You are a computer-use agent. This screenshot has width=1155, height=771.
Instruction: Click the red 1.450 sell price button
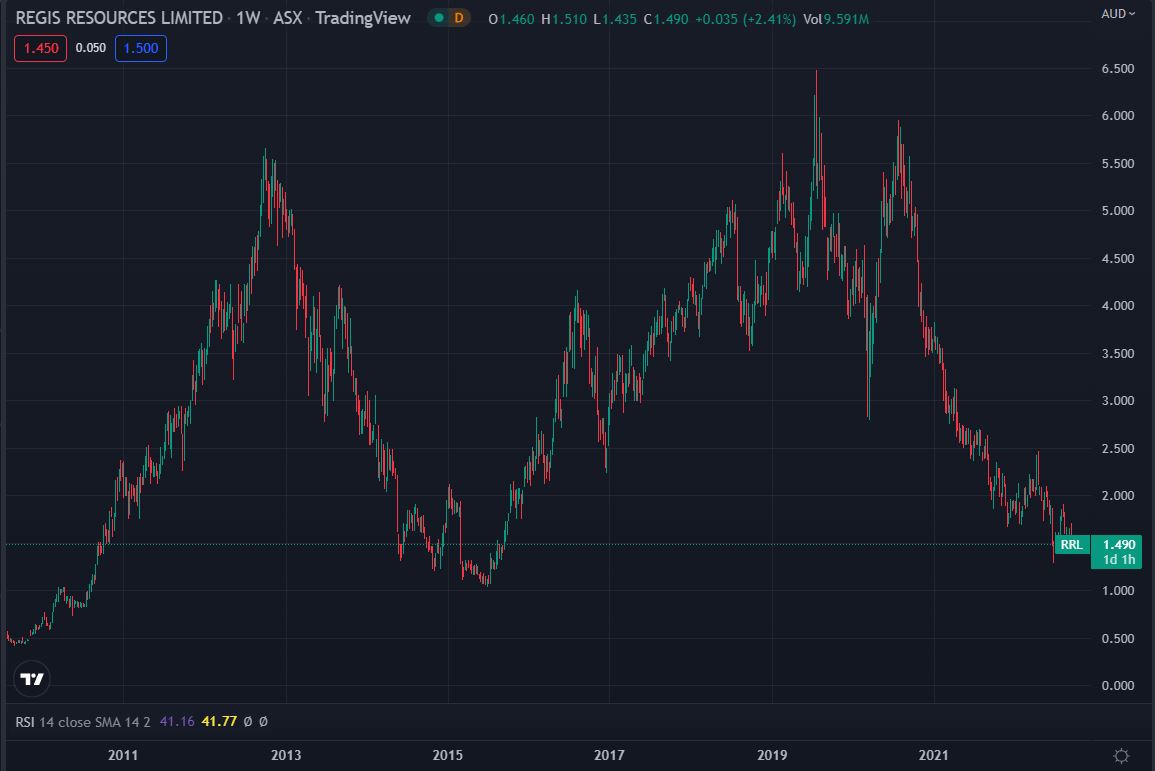coord(41,49)
